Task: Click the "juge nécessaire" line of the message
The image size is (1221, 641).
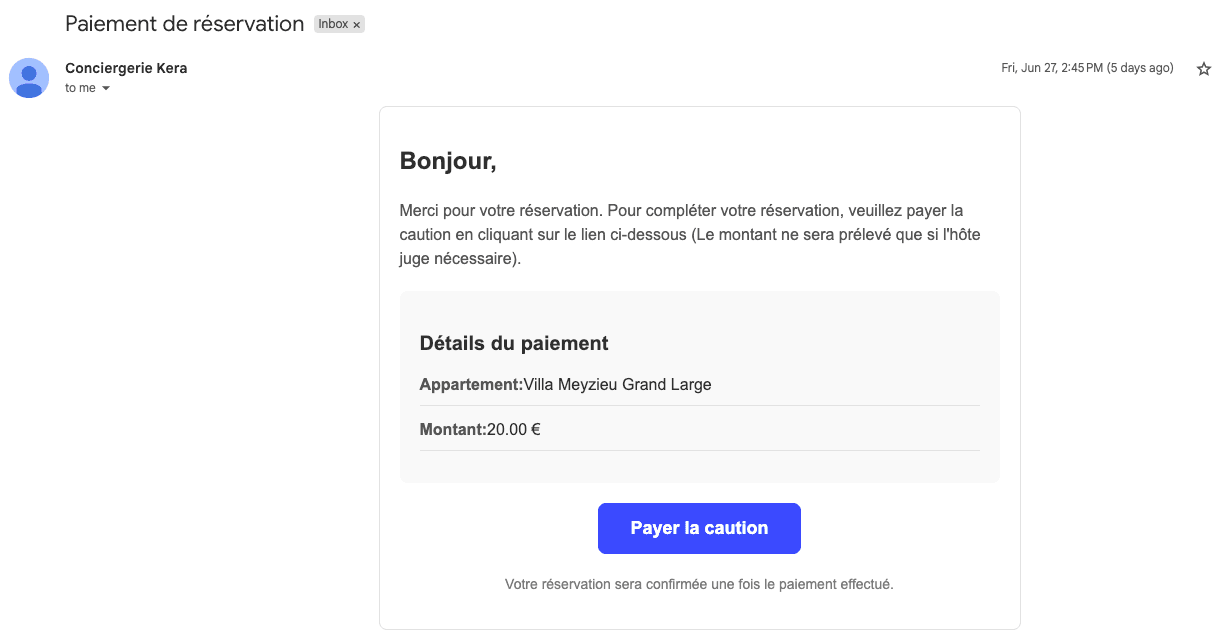Action: click(x=459, y=259)
